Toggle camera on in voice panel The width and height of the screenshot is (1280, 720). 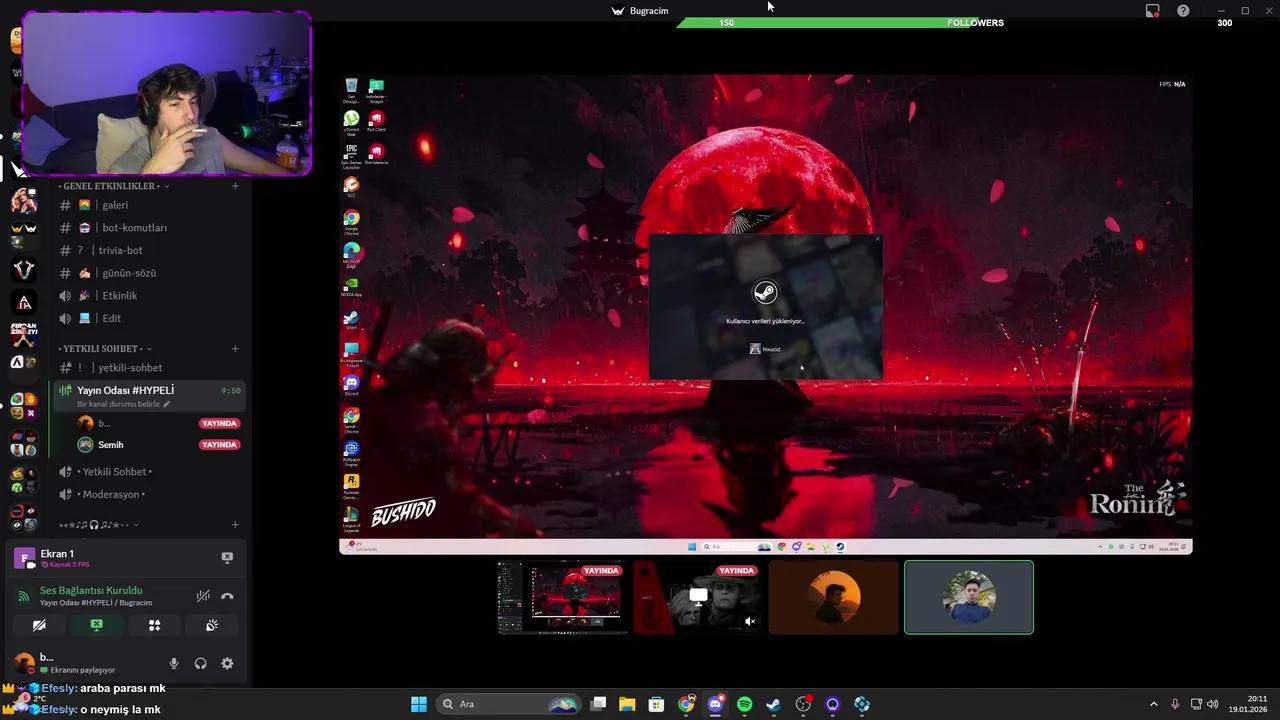(x=39, y=625)
